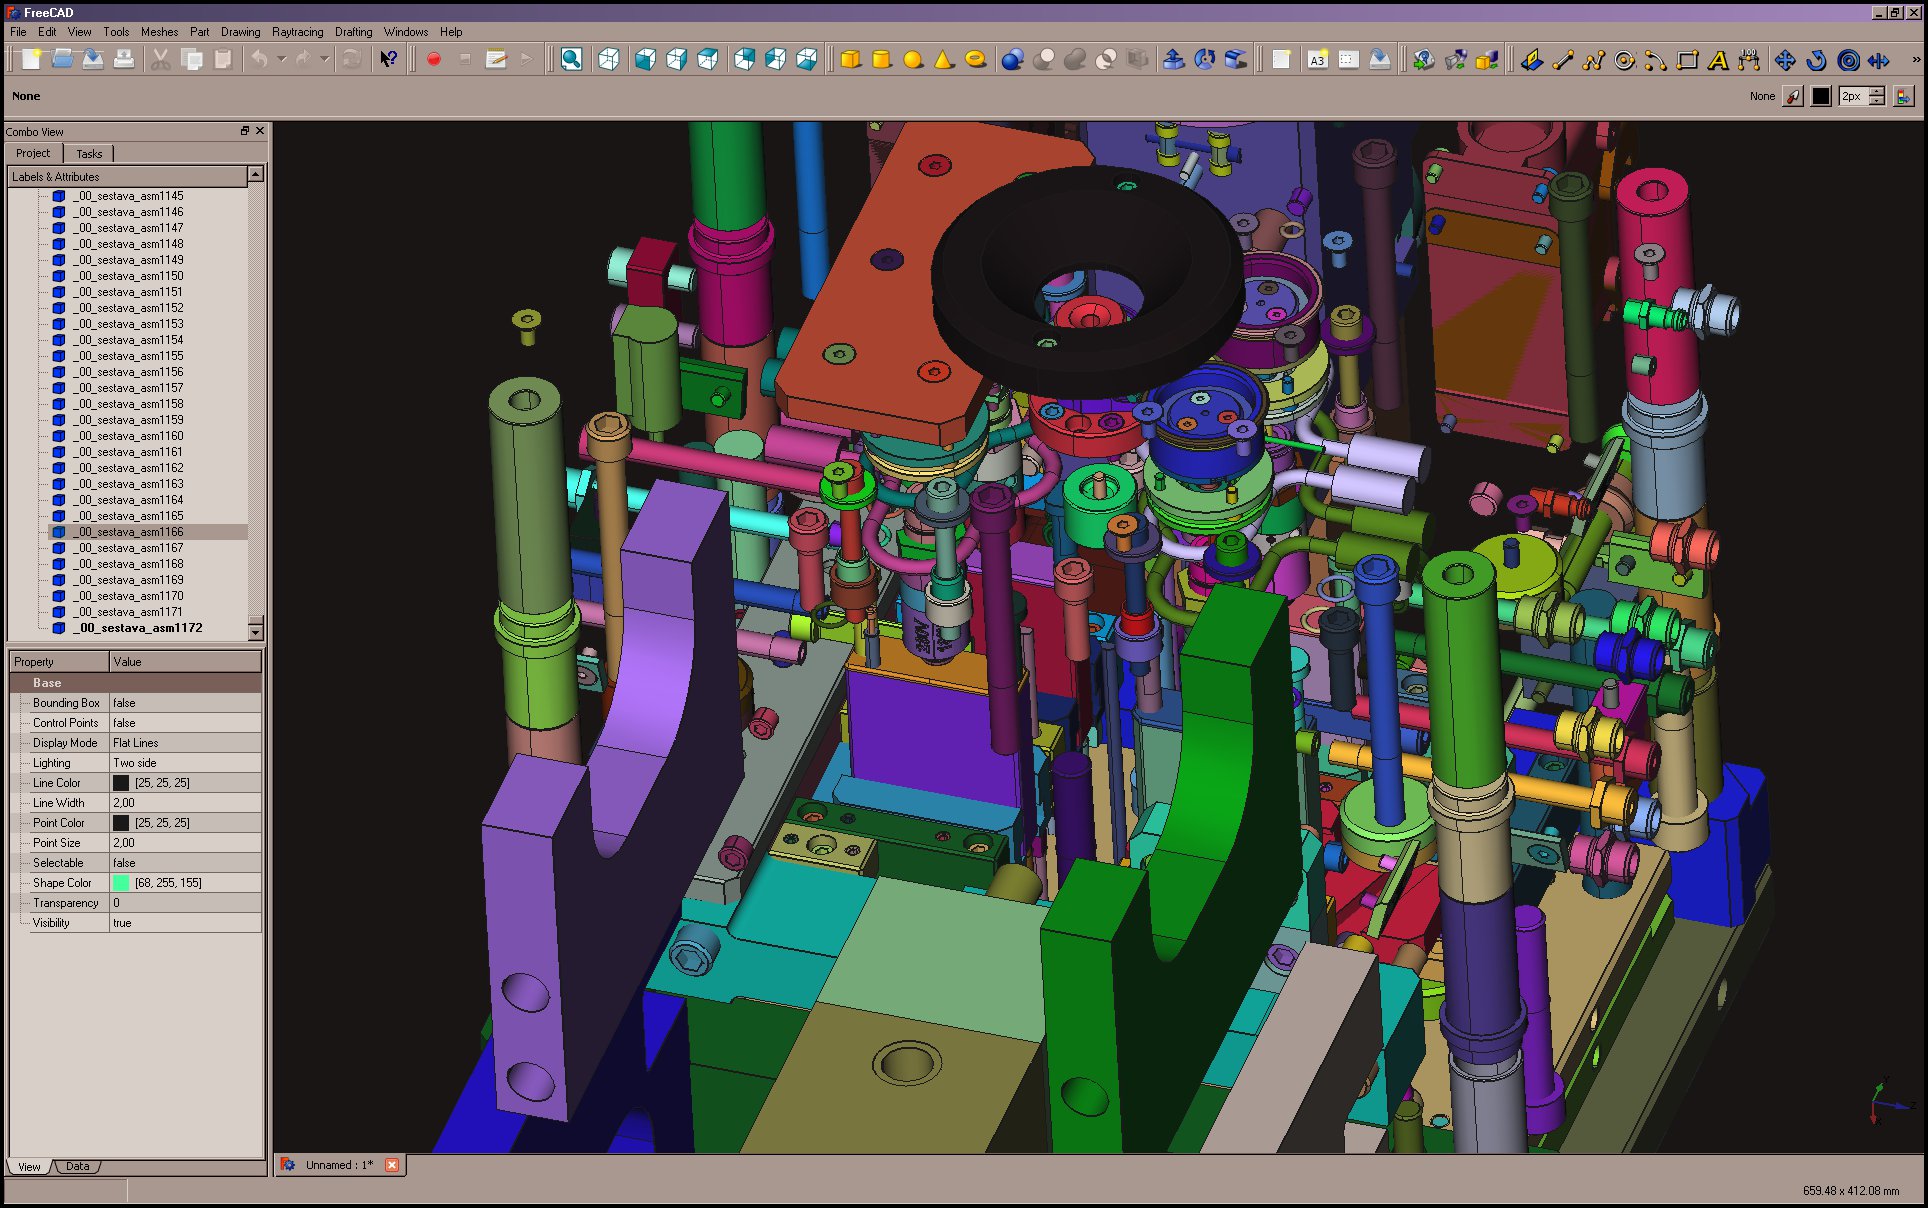1928x1208 pixels.
Task: Create a torus primitive
Action: click(x=975, y=60)
